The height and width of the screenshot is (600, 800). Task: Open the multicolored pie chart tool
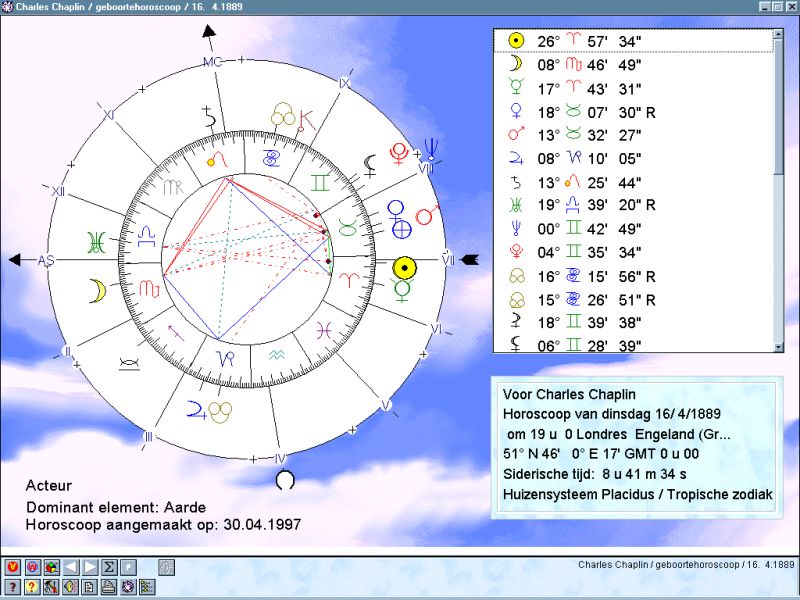pyautogui.click(x=52, y=567)
